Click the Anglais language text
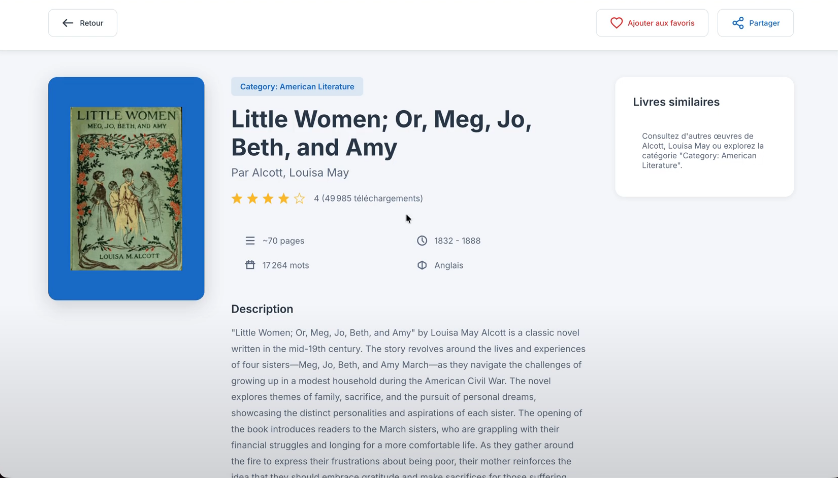The height and width of the screenshot is (478, 838). [x=449, y=265]
